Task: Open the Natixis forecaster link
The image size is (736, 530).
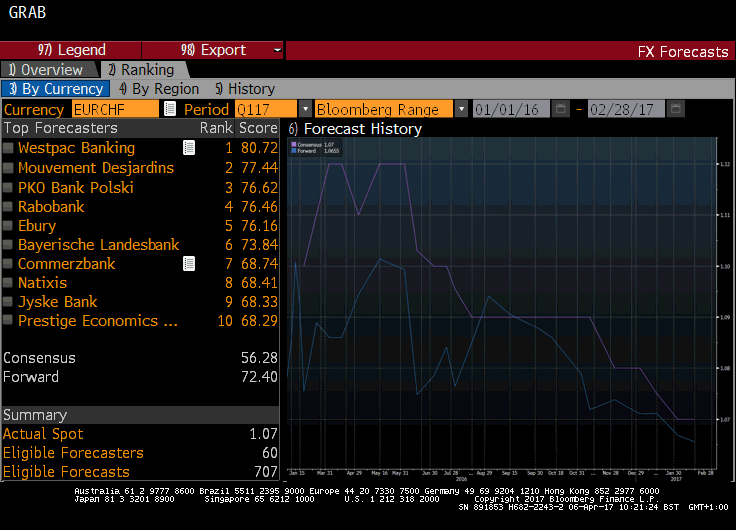Action: pos(43,283)
